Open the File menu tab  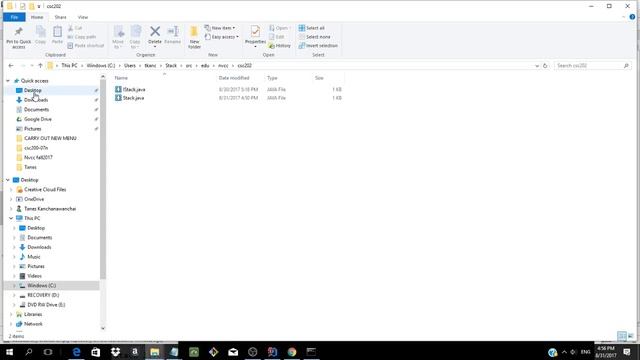click(x=14, y=17)
